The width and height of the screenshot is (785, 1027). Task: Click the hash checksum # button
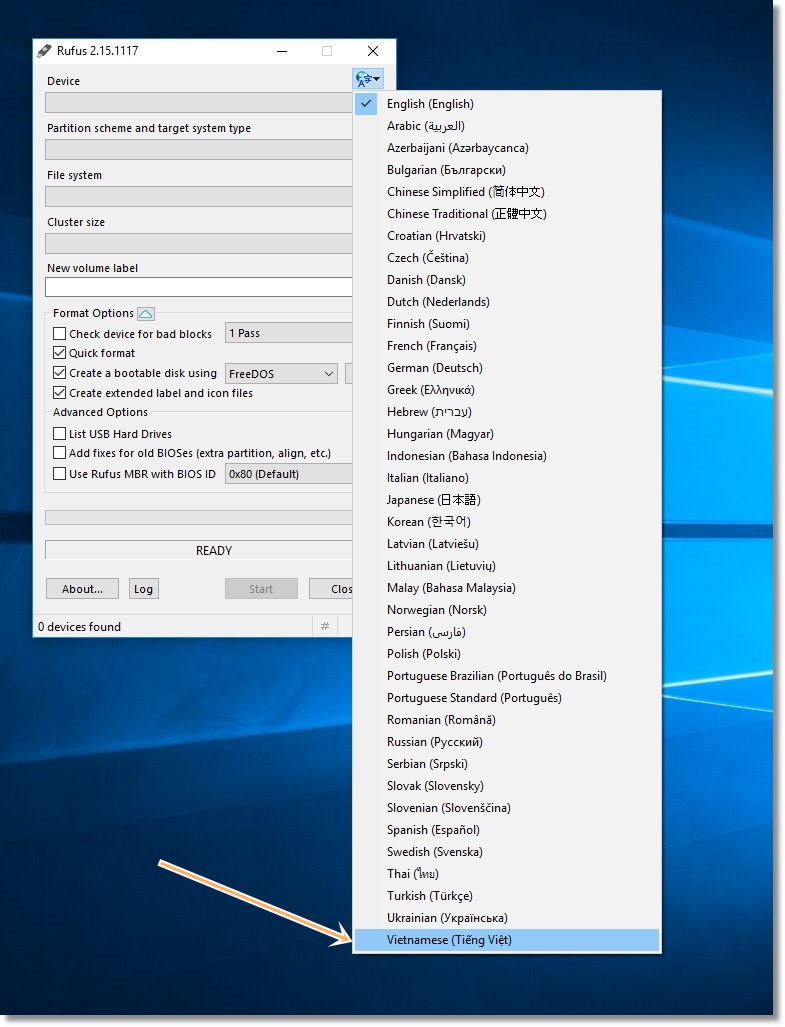[325, 626]
